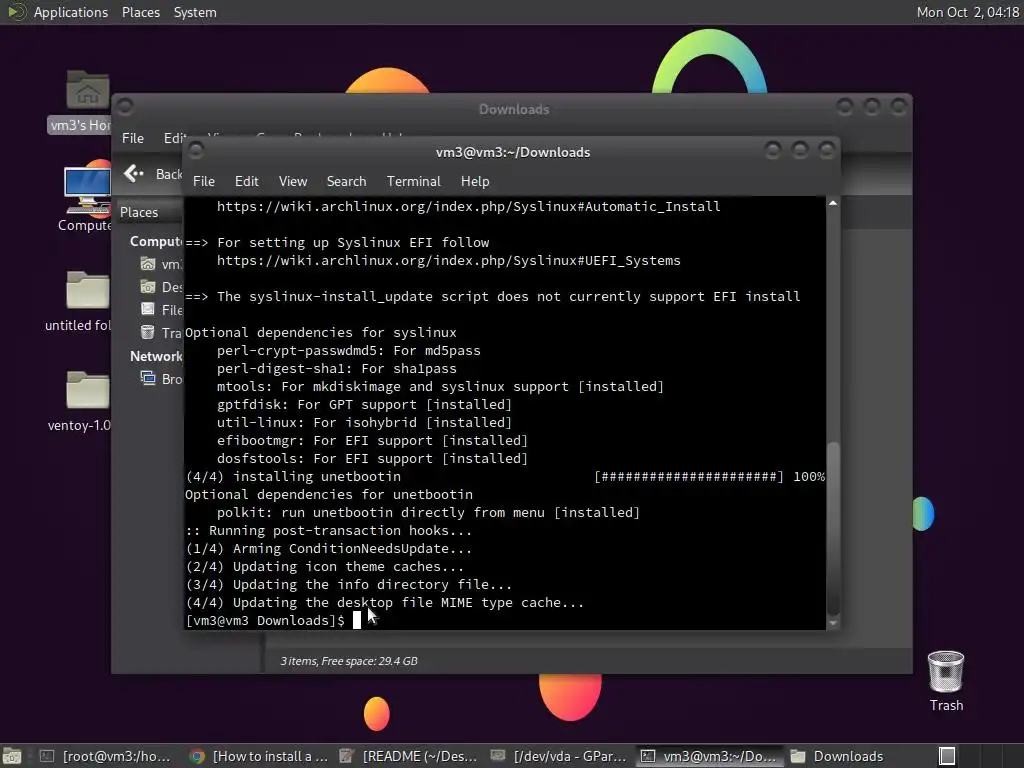The height and width of the screenshot is (768, 1024).
Task: Click File System icon in sidebar
Action: point(148,310)
